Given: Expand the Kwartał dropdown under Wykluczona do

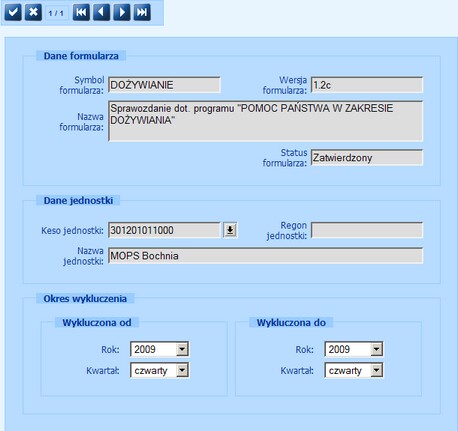Looking at the screenshot, I should click(x=376, y=370).
